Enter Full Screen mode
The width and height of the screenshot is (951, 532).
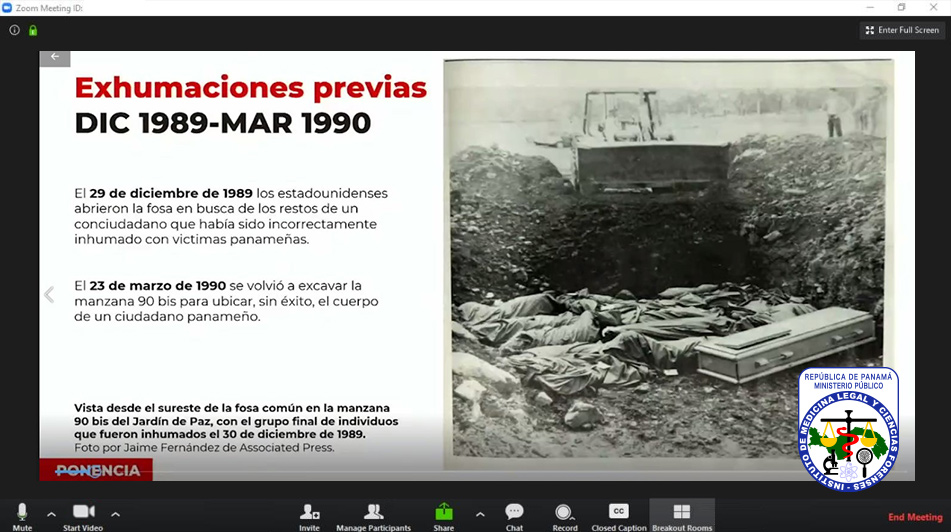(902, 30)
